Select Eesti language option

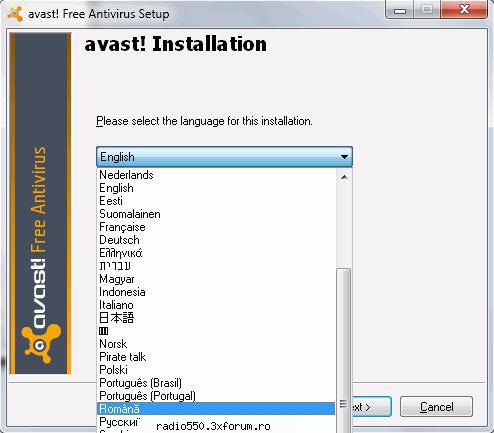click(216, 201)
